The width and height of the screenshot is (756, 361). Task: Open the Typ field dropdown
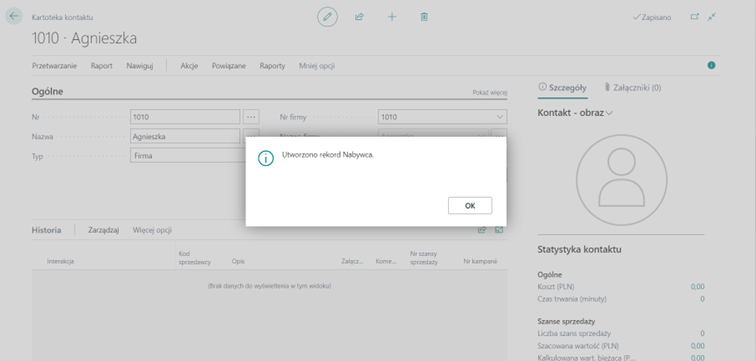(188, 156)
